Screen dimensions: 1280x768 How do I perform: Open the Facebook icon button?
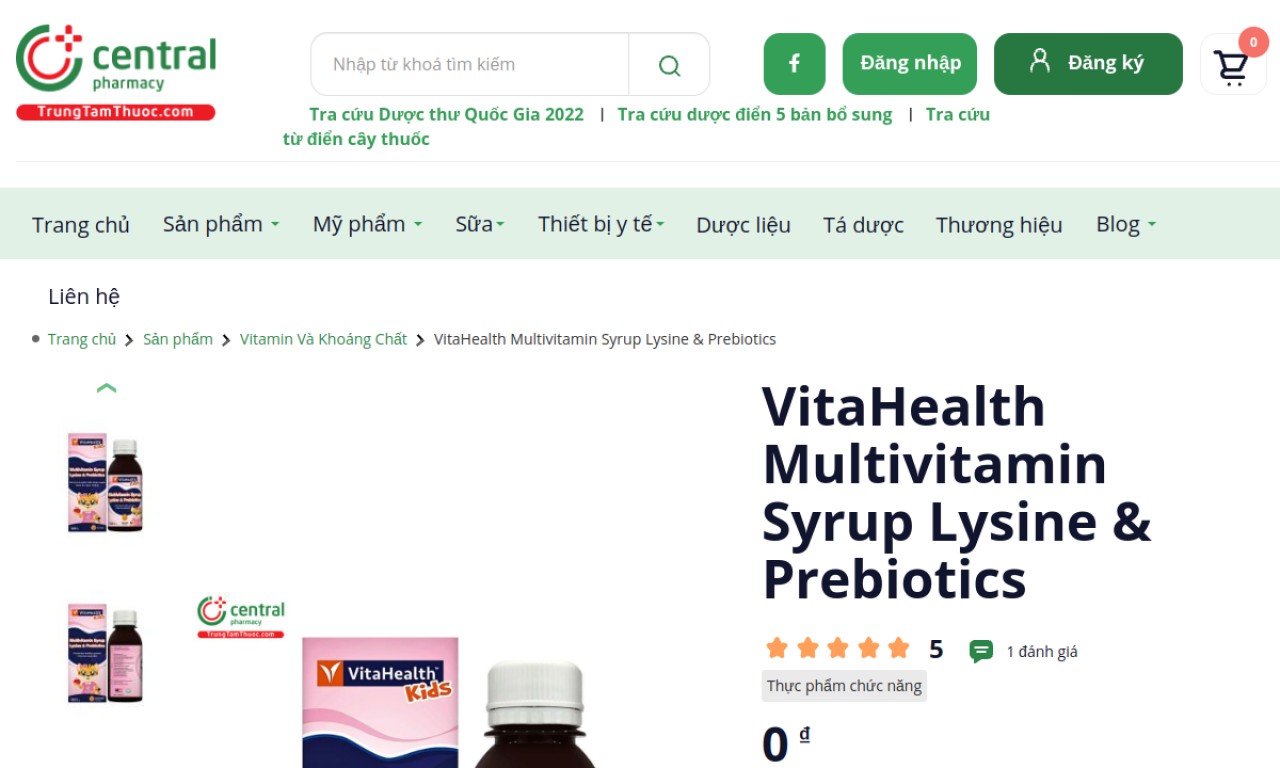point(795,64)
